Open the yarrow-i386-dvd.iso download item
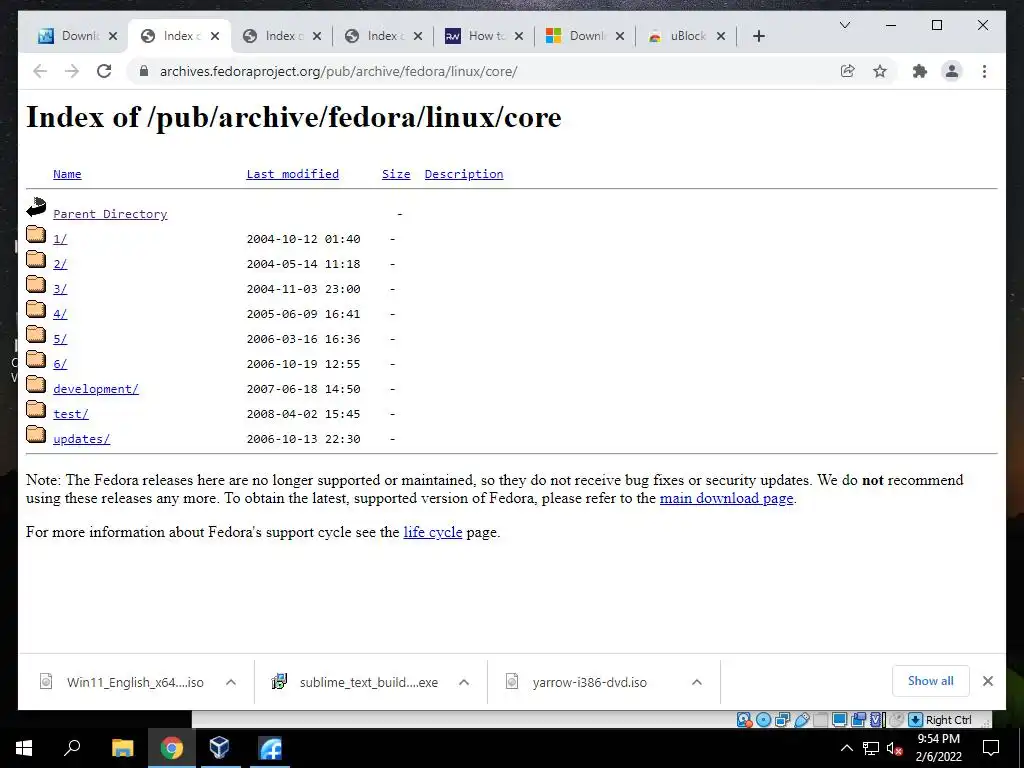Screen dimensions: 1024x768 pyautogui.click(x=589, y=682)
